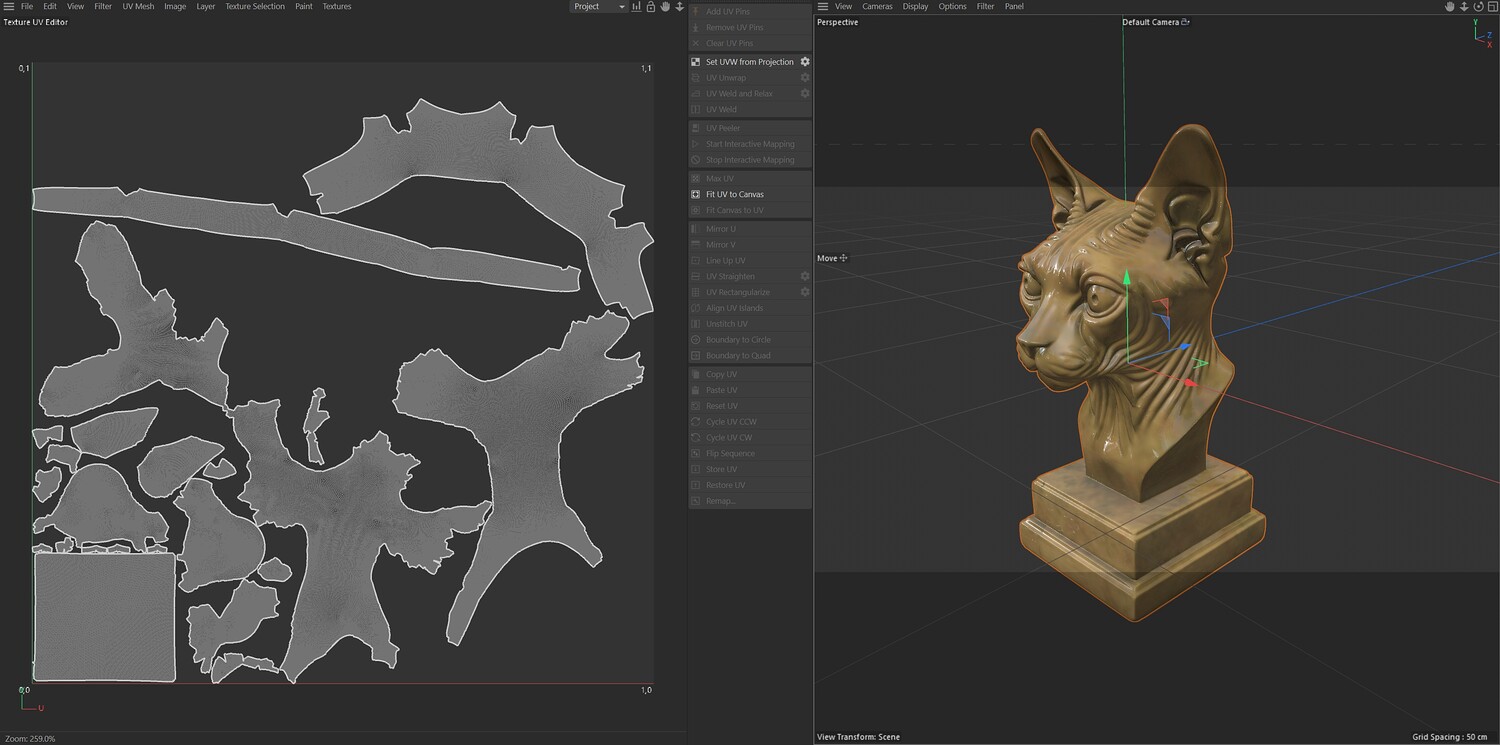Click the Move tool icon in viewport

843,258
